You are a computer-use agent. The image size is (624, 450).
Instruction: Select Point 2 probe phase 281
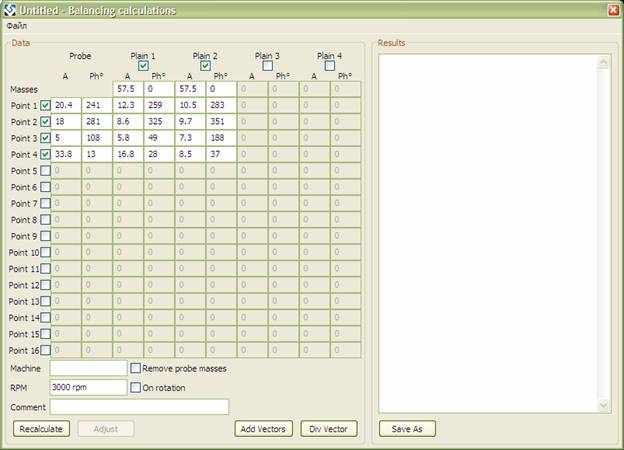[97, 121]
